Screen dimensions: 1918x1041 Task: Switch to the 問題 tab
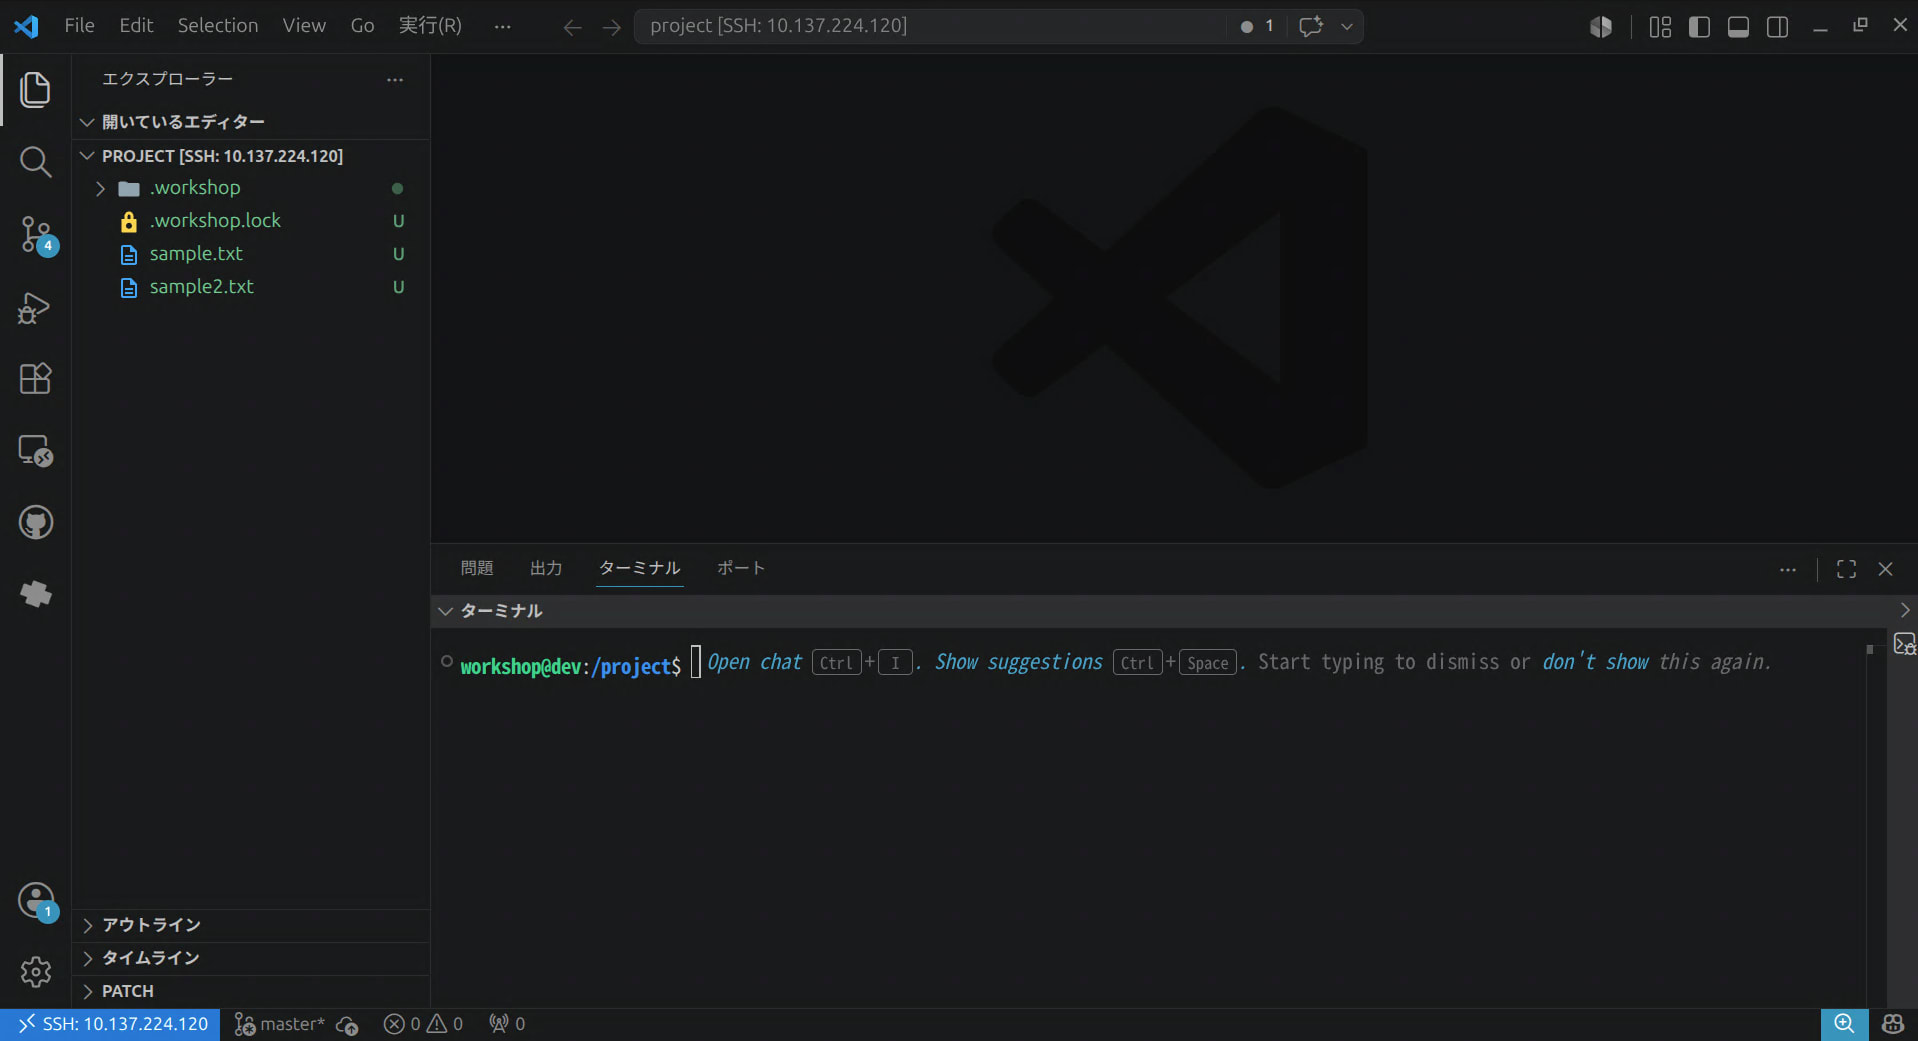(x=477, y=569)
